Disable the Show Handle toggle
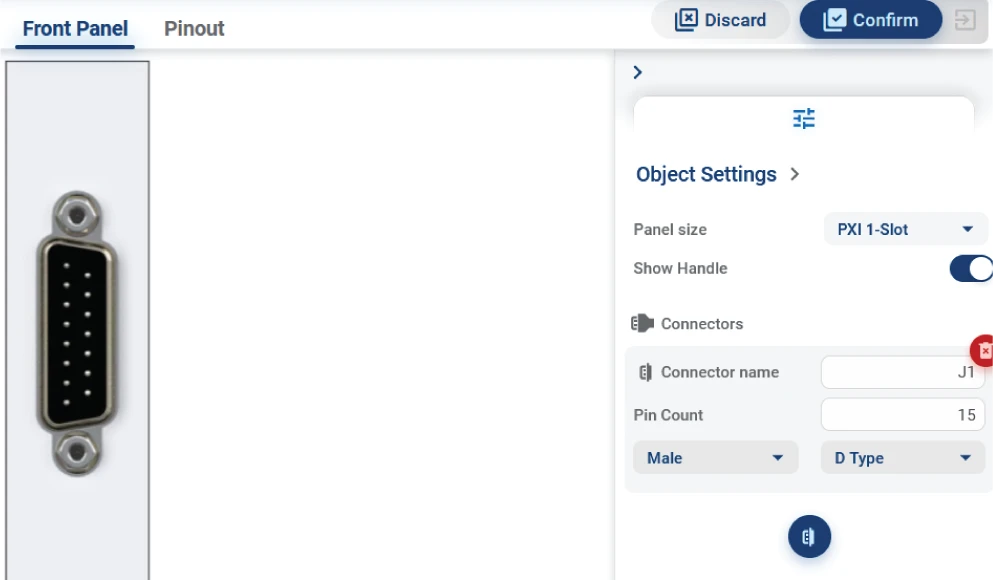The image size is (993, 580). (971, 268)
